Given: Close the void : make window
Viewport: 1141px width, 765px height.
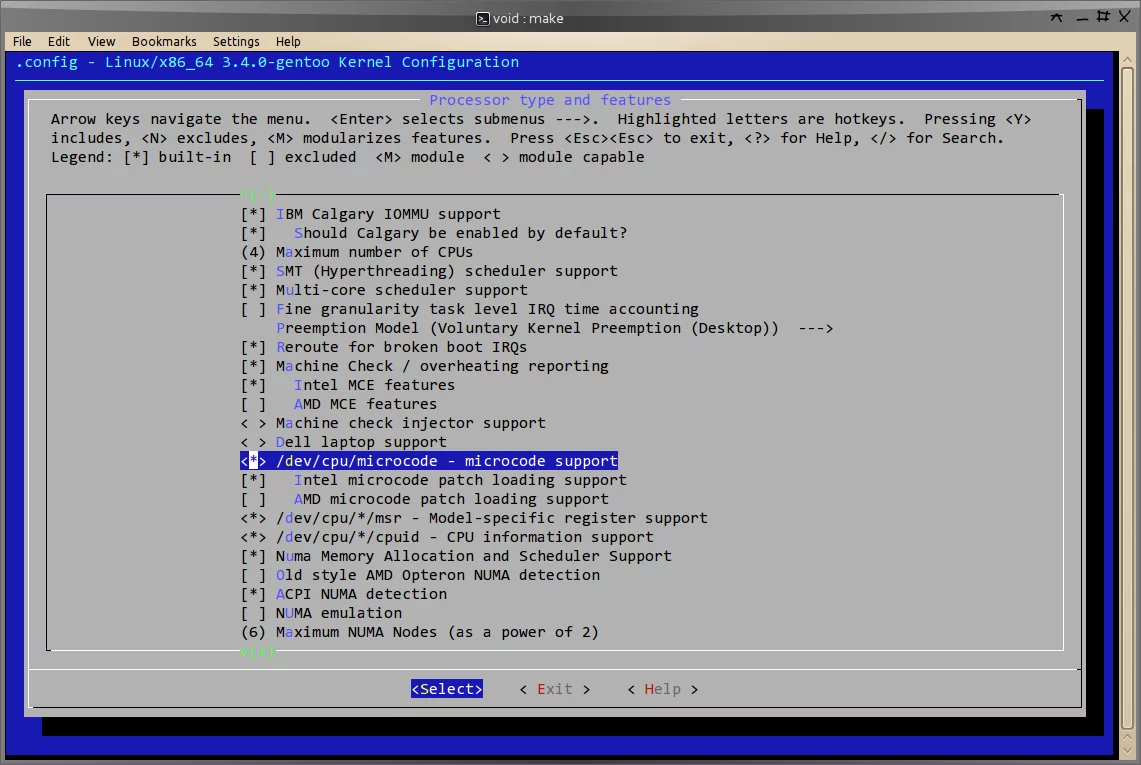Looking at the screenshot, I should (1125, 17).
